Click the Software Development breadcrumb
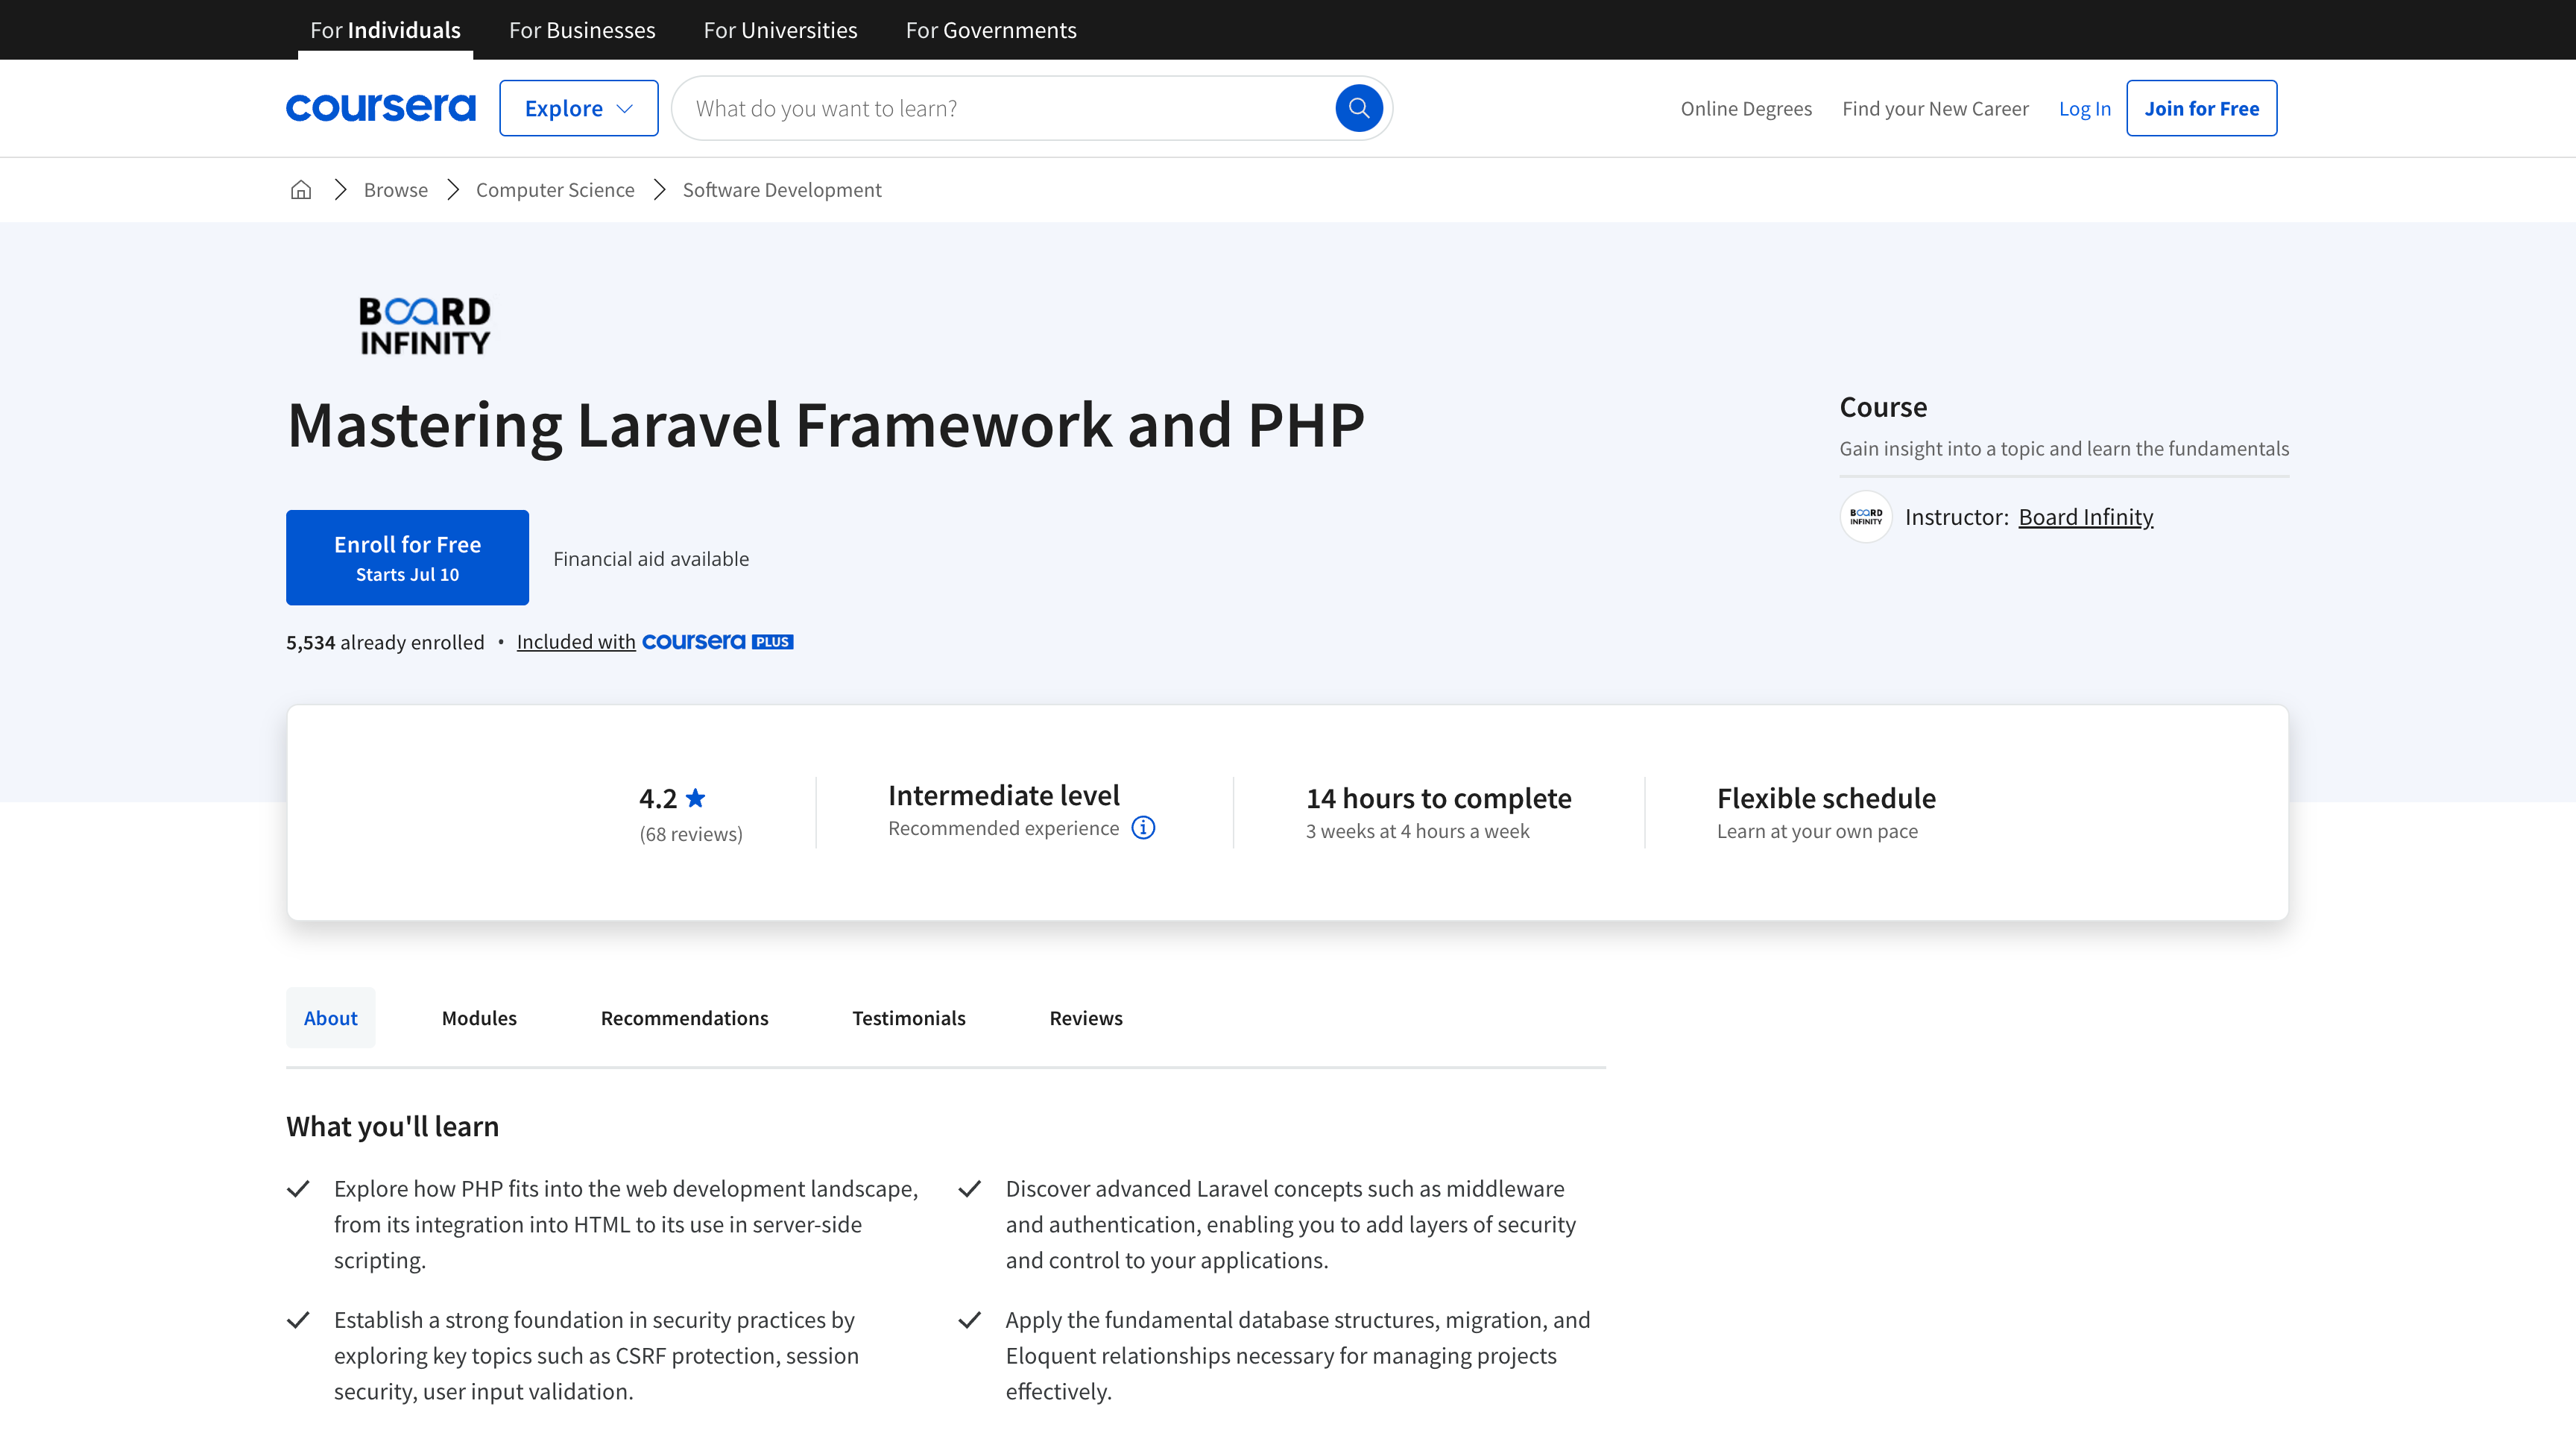This screenshot has width=2576, height=1430. tap(782, 190)
